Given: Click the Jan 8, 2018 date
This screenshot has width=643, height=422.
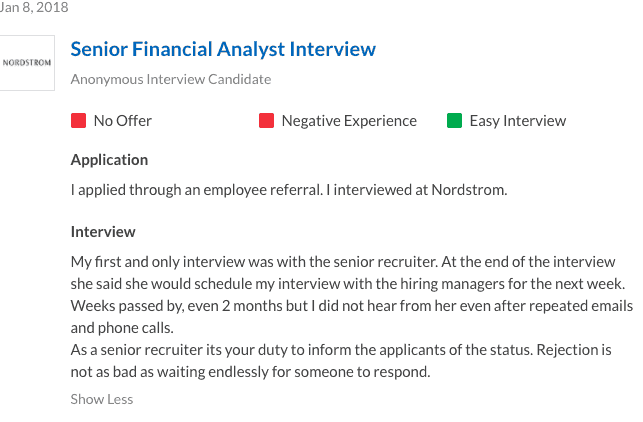Looking at the screenshot, I should click(x=34, y=7).
